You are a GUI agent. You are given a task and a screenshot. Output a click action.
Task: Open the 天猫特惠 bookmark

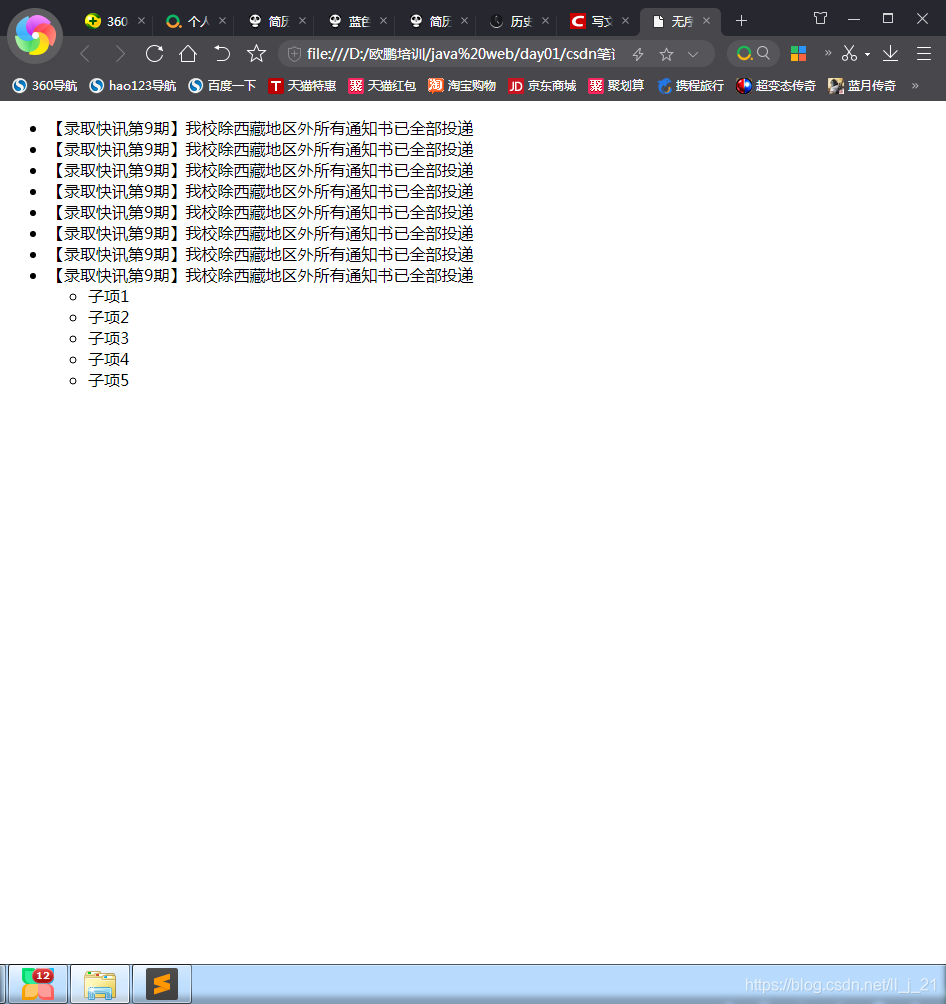[x=302, y=85]
